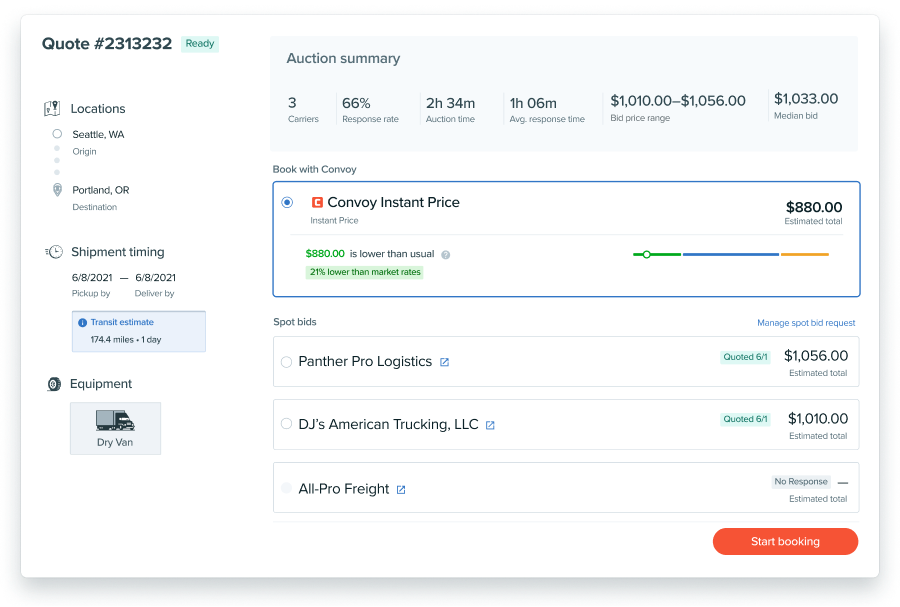Viewport: 900px width, 607px height.
Task: Click the Portland destination pin icon
Action: tap(57, 190)
